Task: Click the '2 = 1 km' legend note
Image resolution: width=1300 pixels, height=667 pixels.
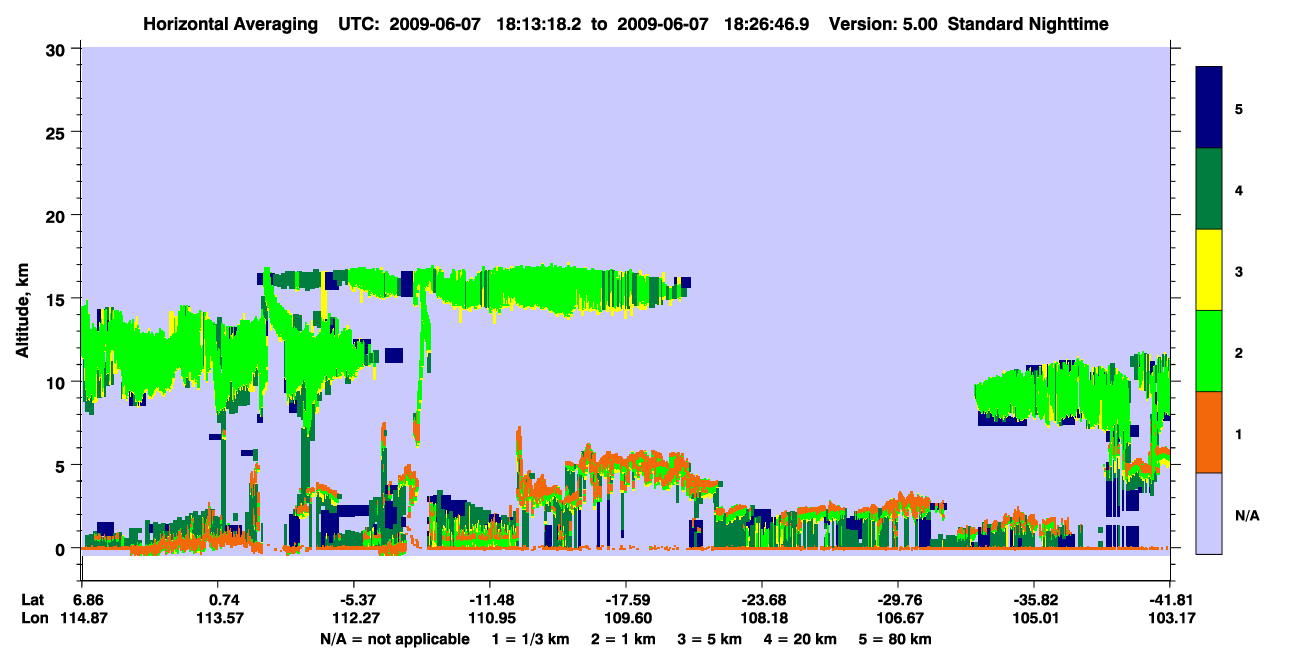Action: pyautogui.click(x=624, y=638)
